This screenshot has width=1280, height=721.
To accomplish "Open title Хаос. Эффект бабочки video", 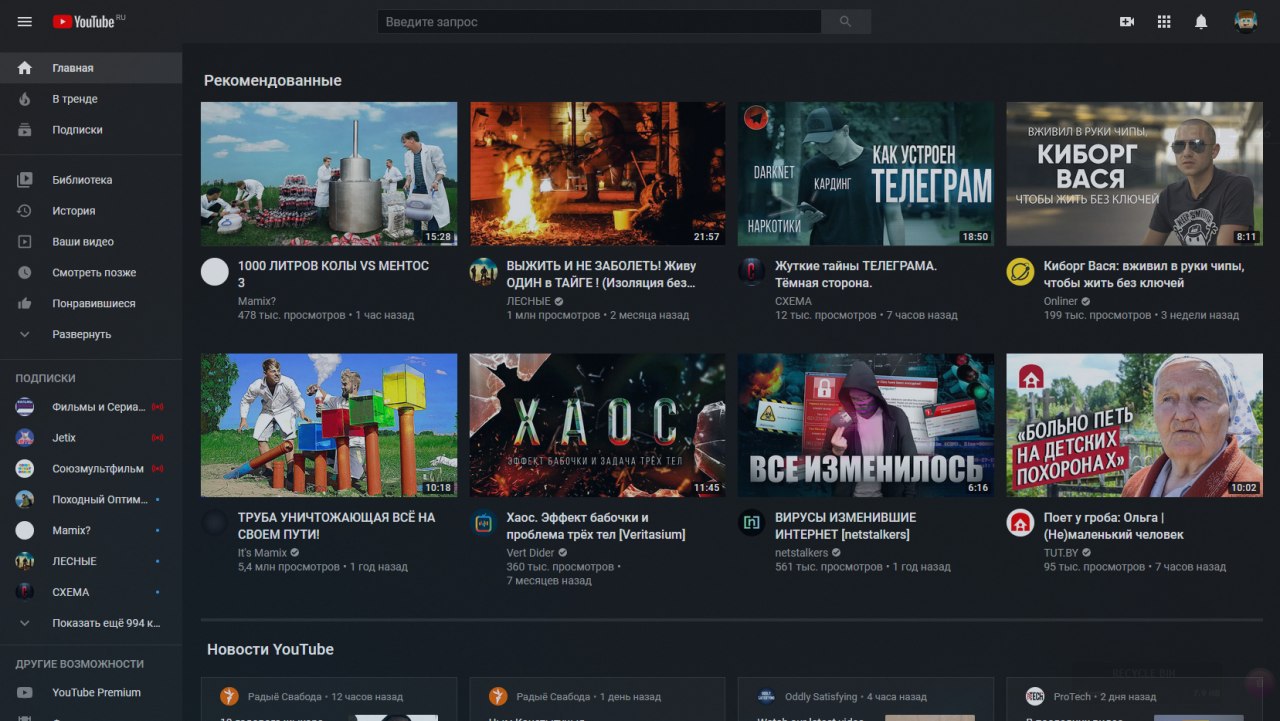I will click(x=596, y=526).
